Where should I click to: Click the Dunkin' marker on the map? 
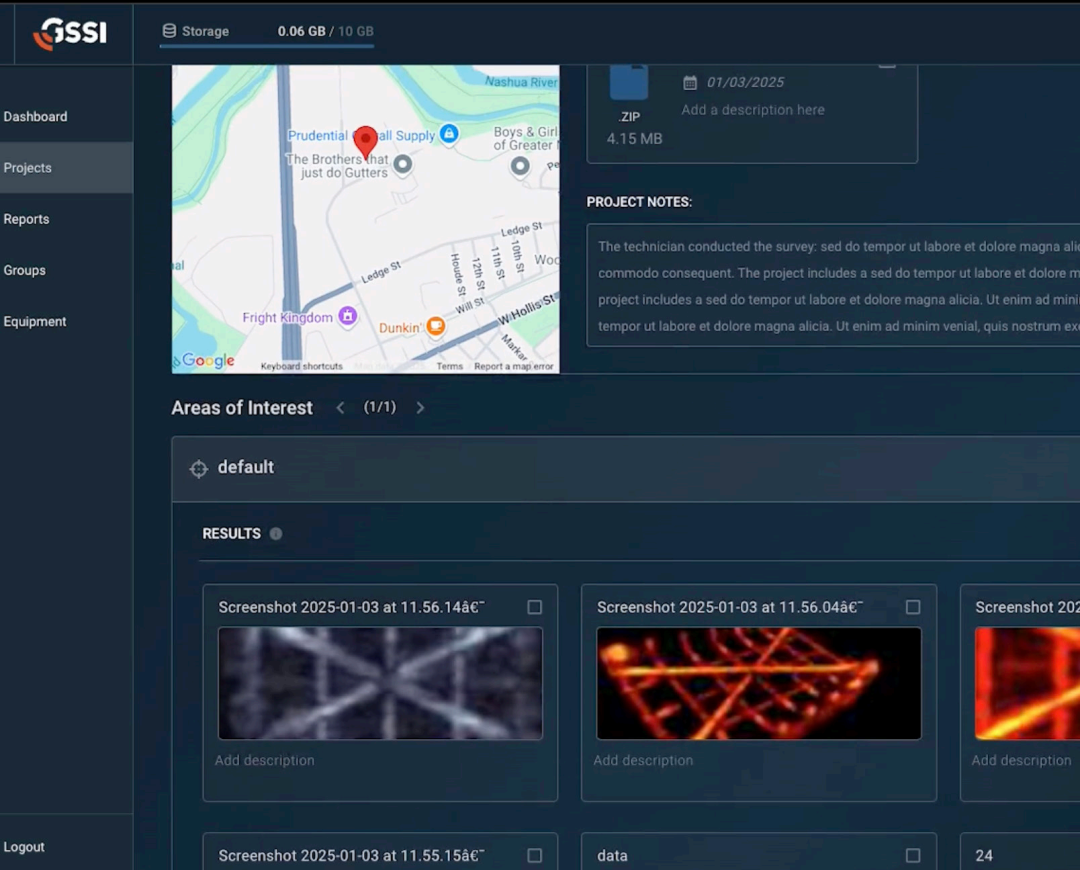(x=435, y=326)
